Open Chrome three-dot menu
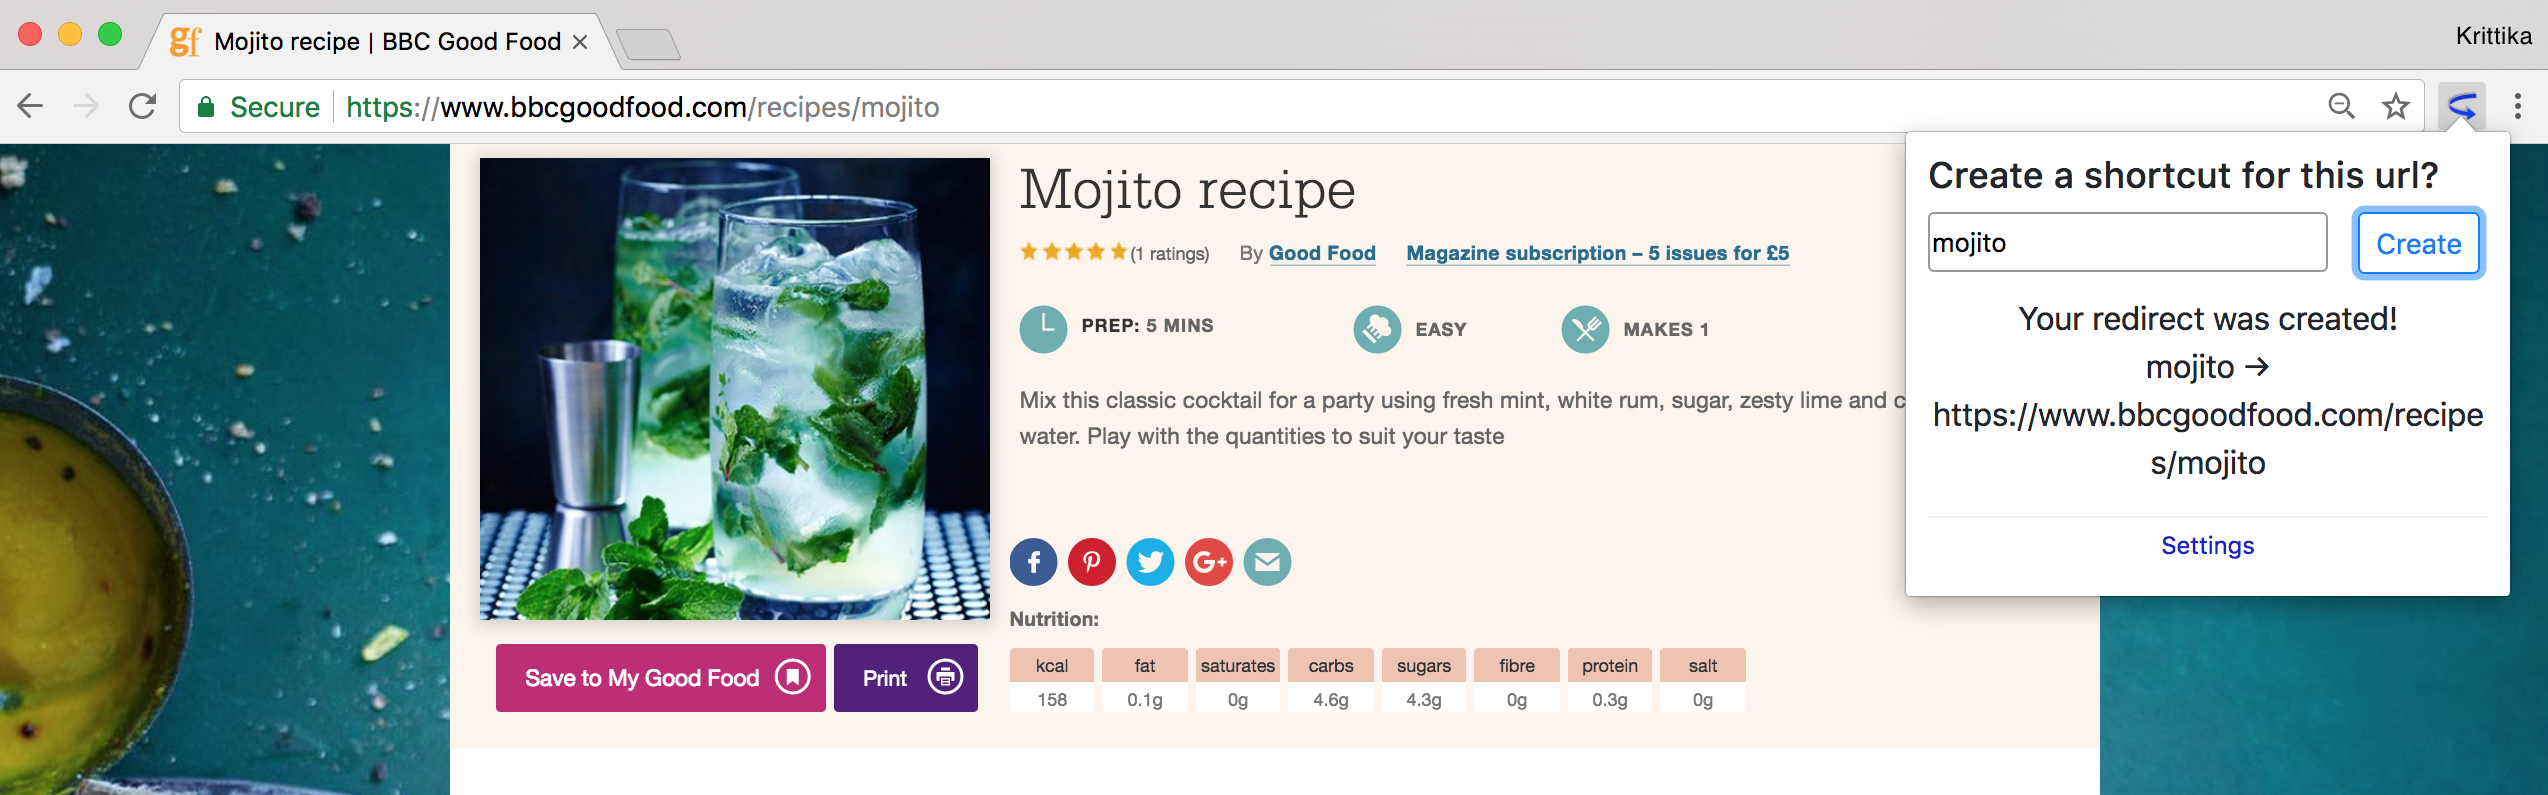Image resolution: width=2548 pixels, height=795 pixels. (x=2517, y=106)
